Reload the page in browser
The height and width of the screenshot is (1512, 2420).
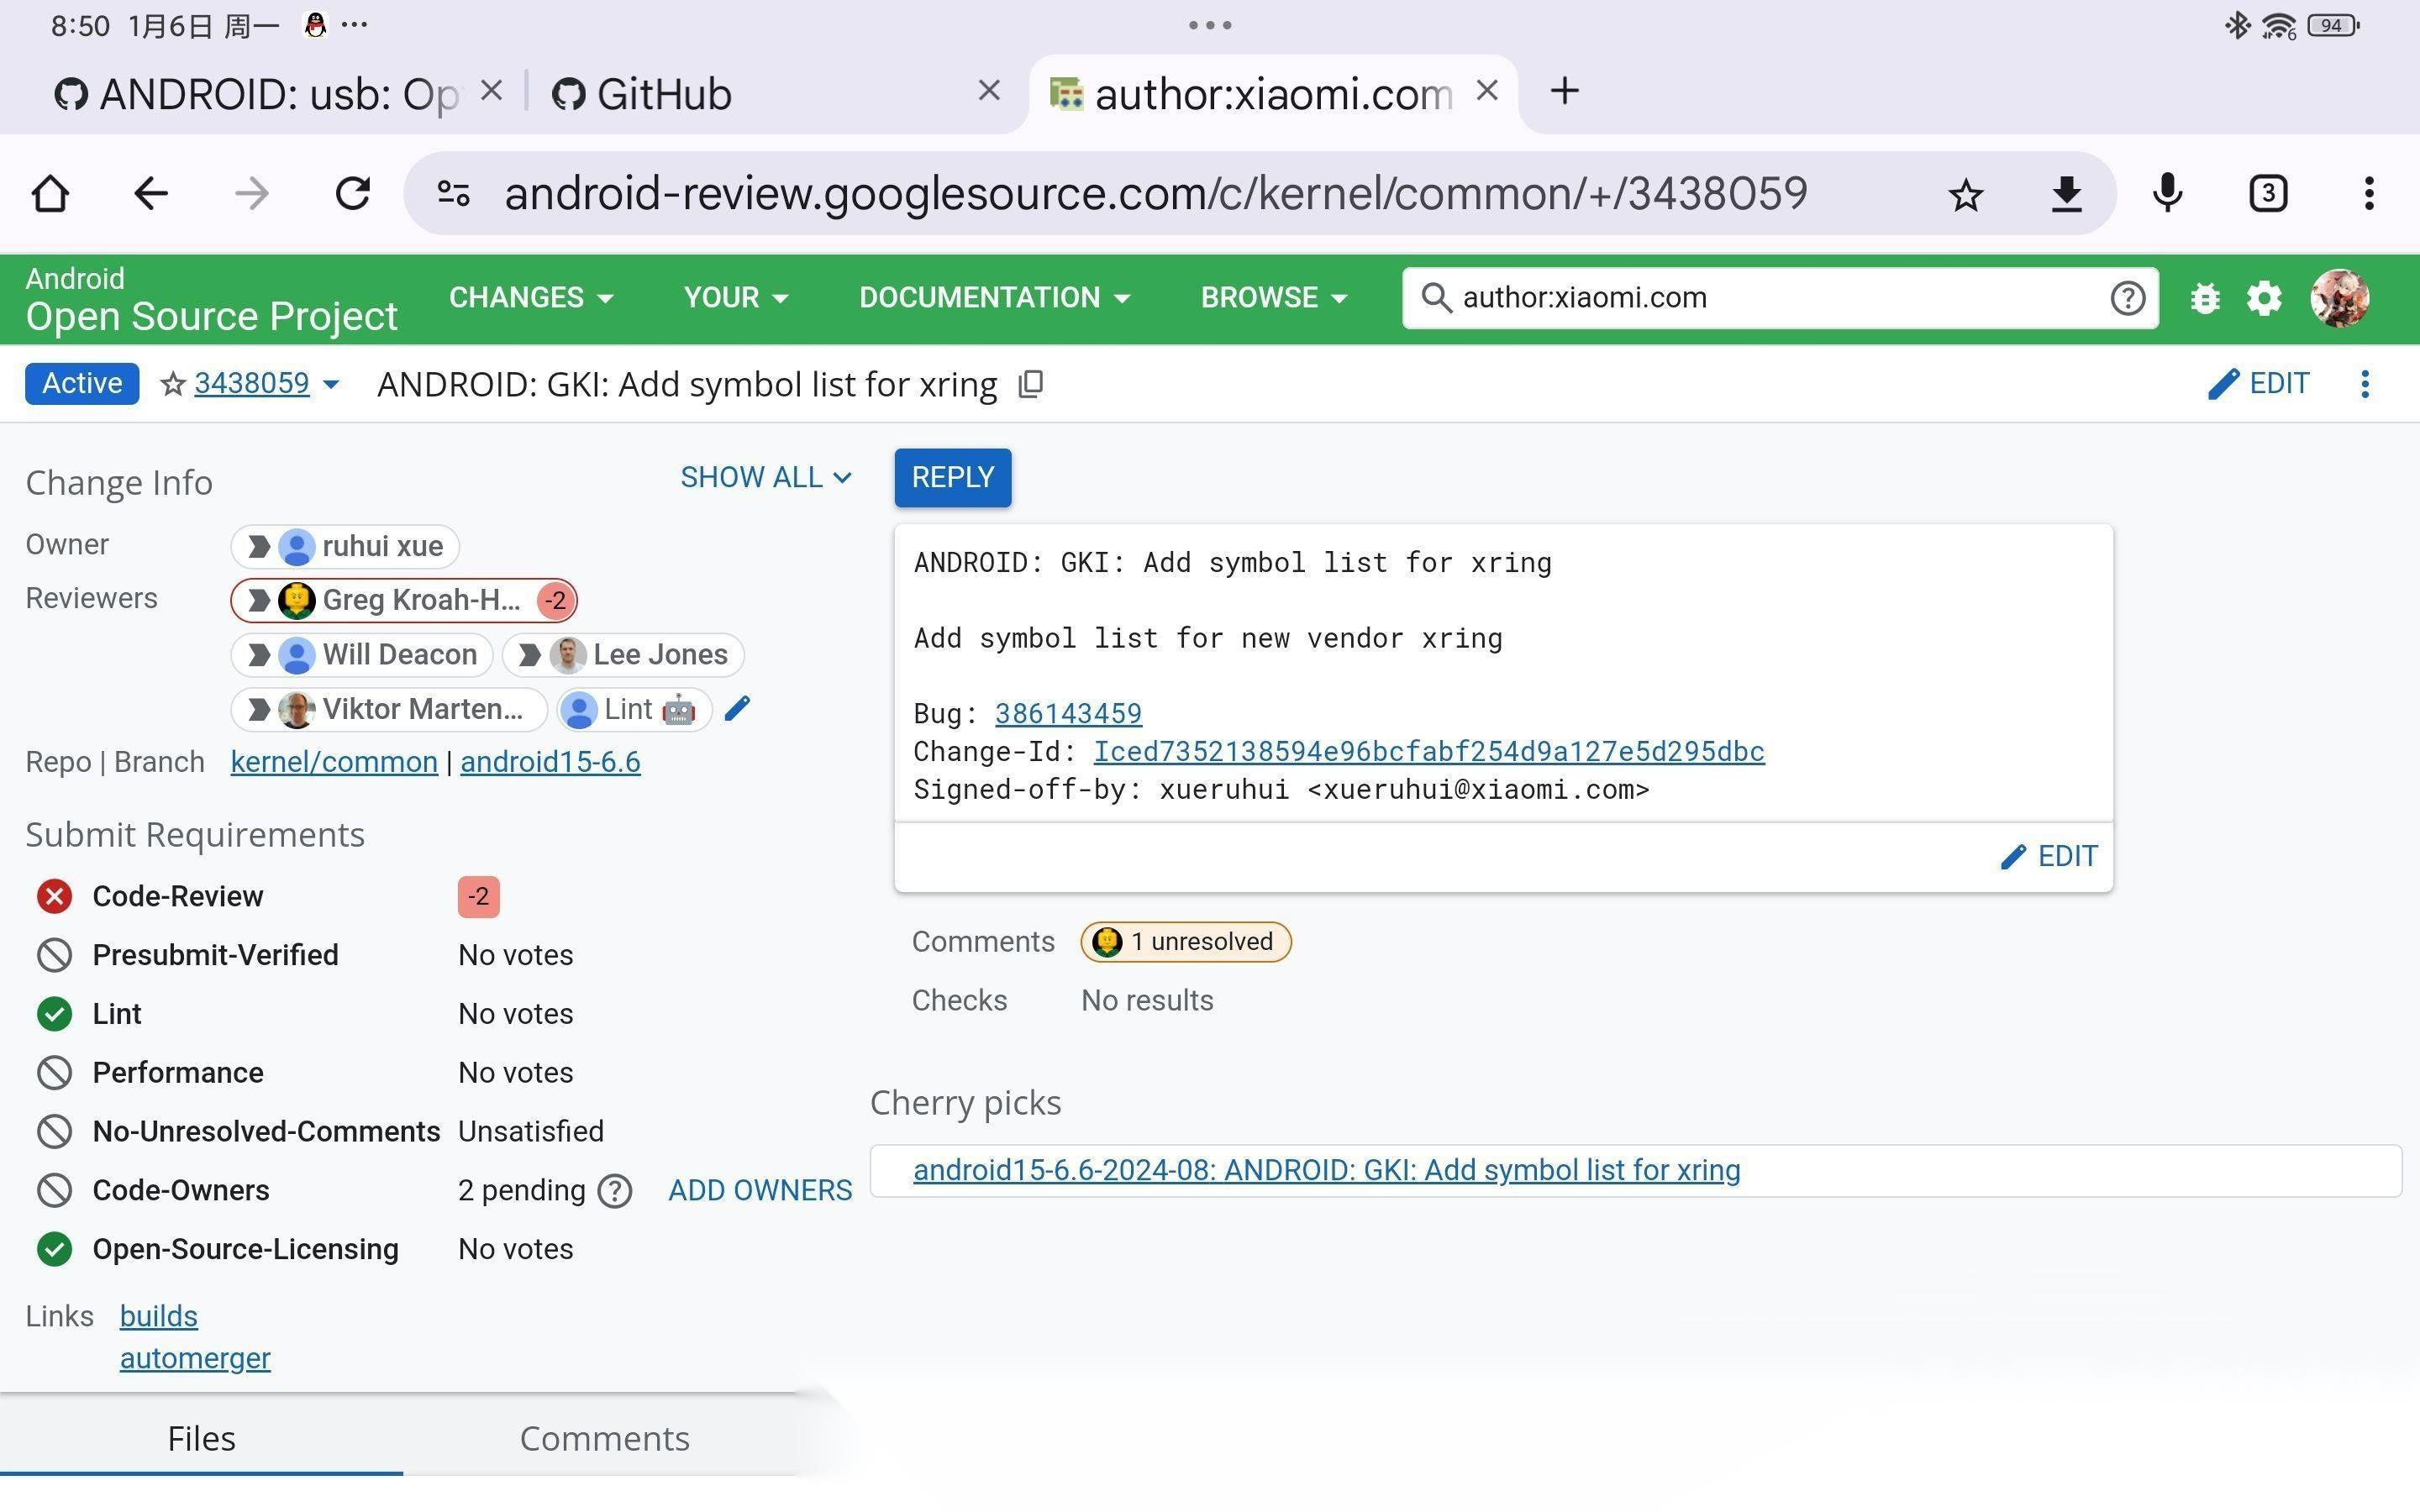pos(352,193)
